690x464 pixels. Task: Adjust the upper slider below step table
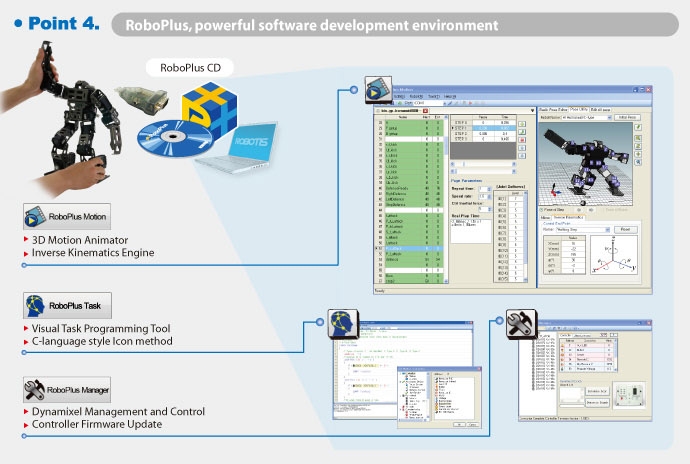(x=483, y=164)
